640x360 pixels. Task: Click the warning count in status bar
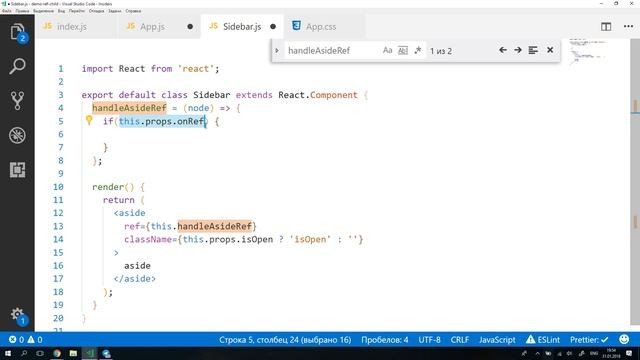pos(35,340)
